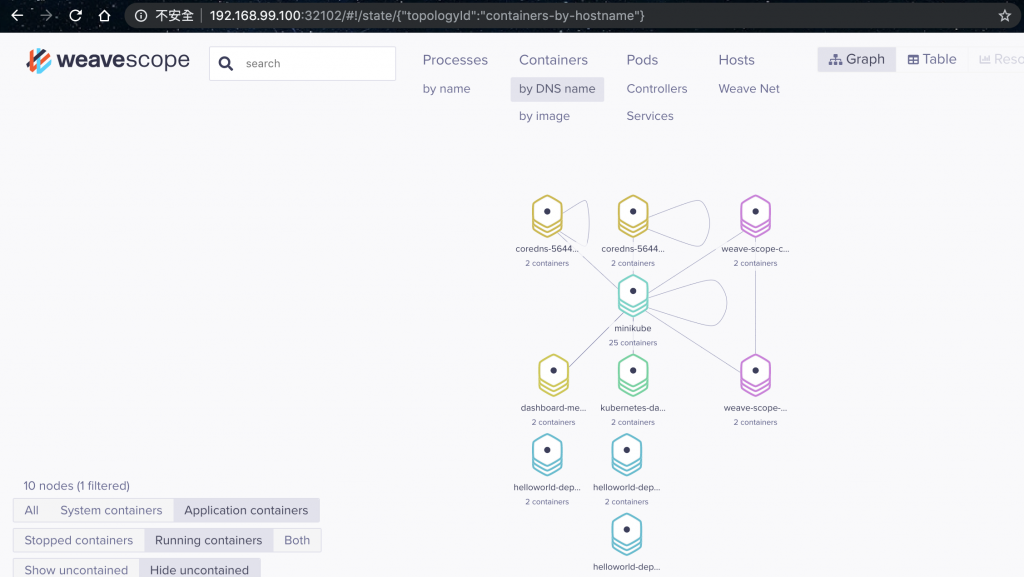Click '2 containers' under dashboard-me...
Screen dimensions: 1024x577
pos(553,422)
